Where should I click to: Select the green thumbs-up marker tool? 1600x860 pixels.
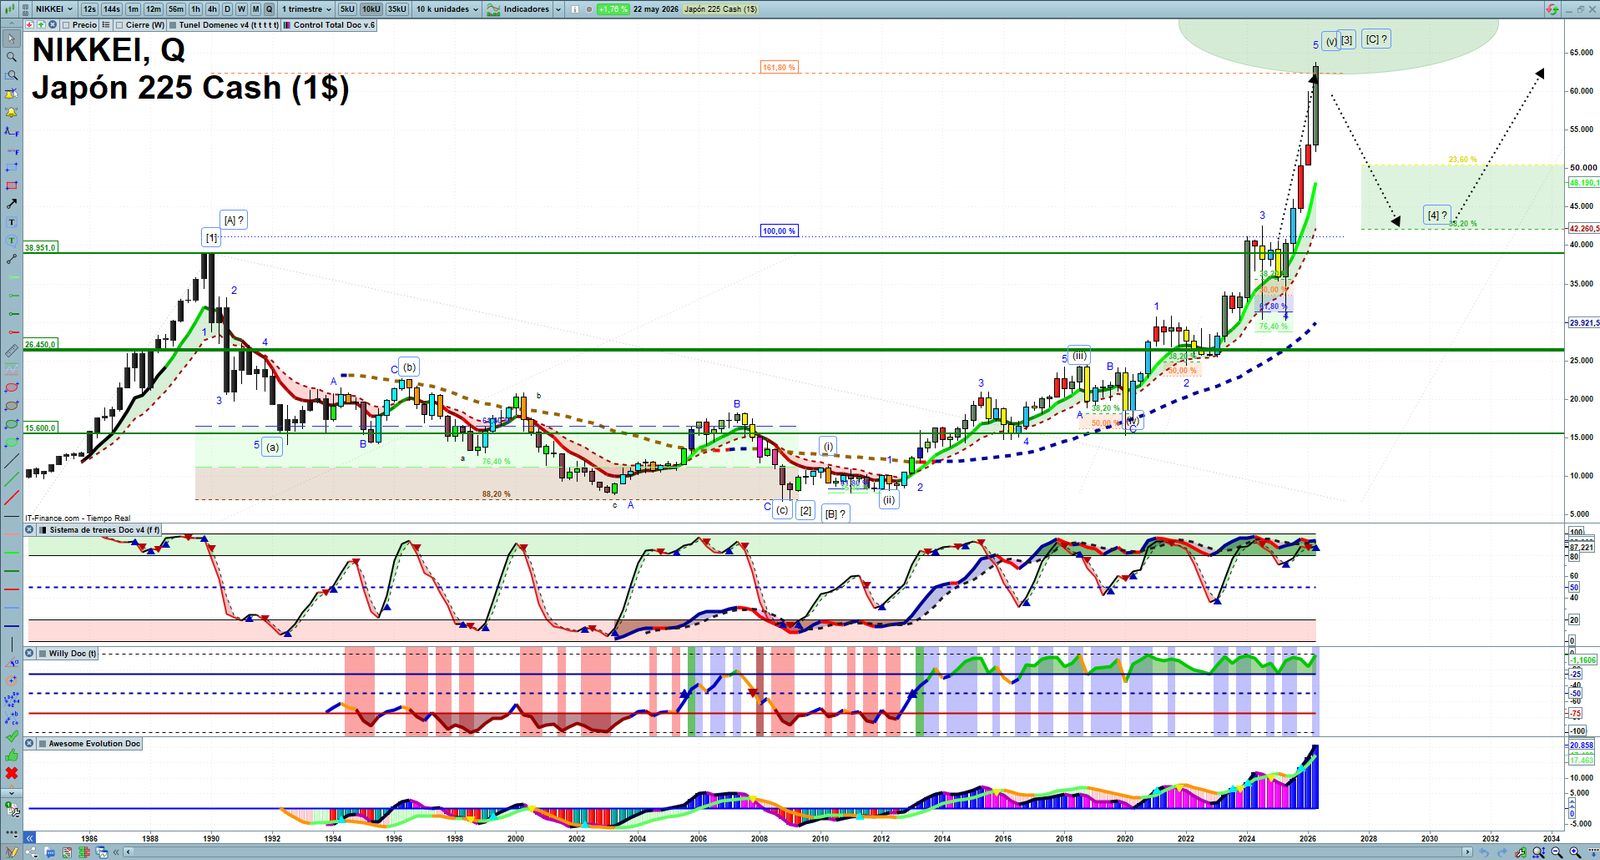tap(12, 755)
